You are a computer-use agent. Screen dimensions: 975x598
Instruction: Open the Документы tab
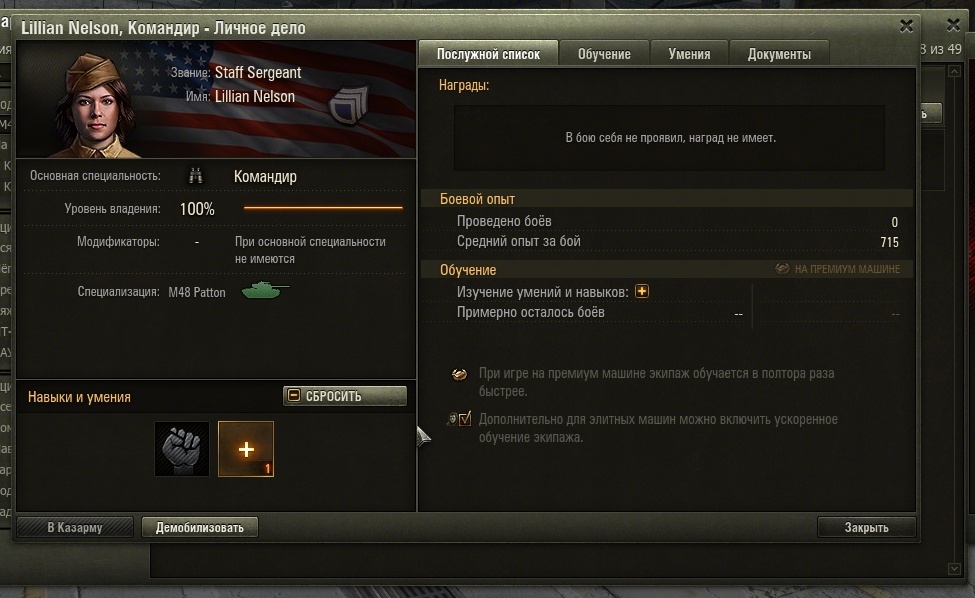(x=779, y=54)
